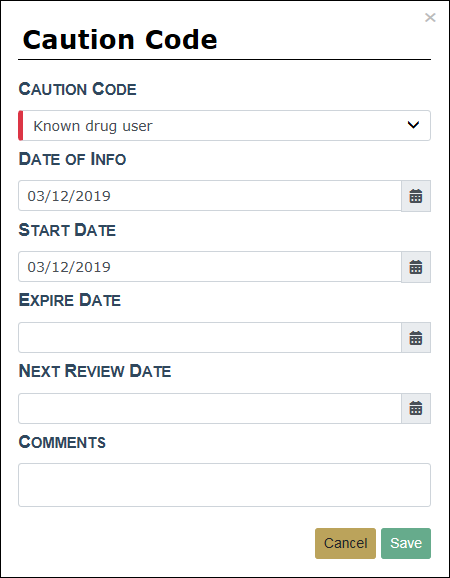
Task: Select the empty Expire Date field
Action: [210, 338]
